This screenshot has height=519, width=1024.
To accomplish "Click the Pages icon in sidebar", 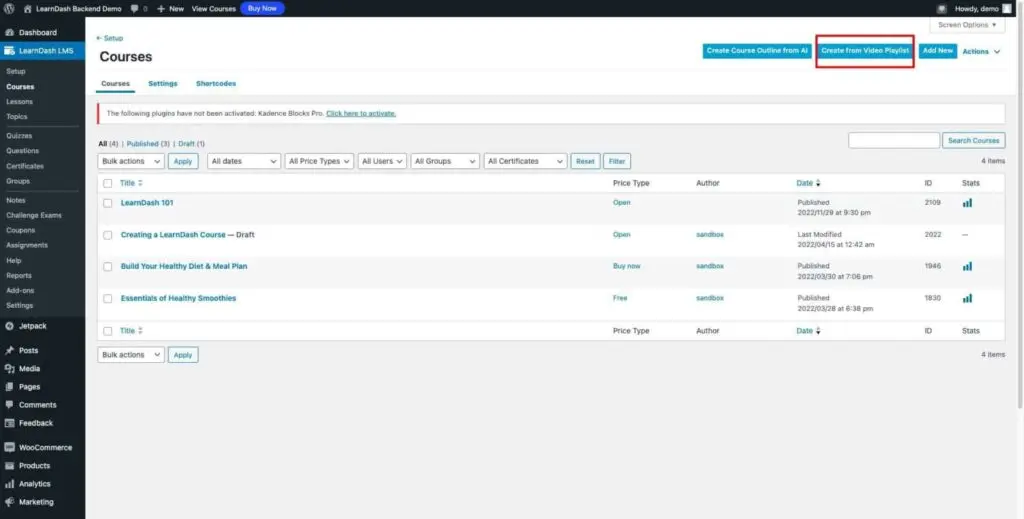I will coord(10,387).
